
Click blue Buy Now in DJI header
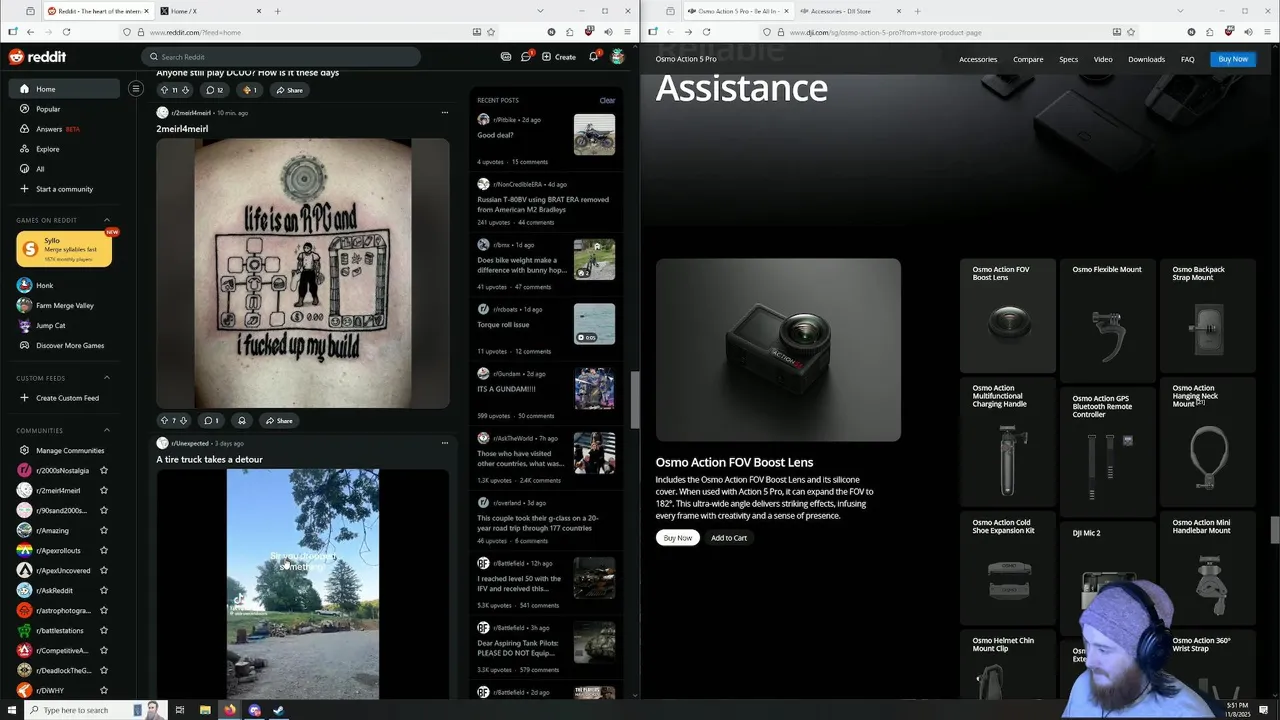tap(1233, 59)
